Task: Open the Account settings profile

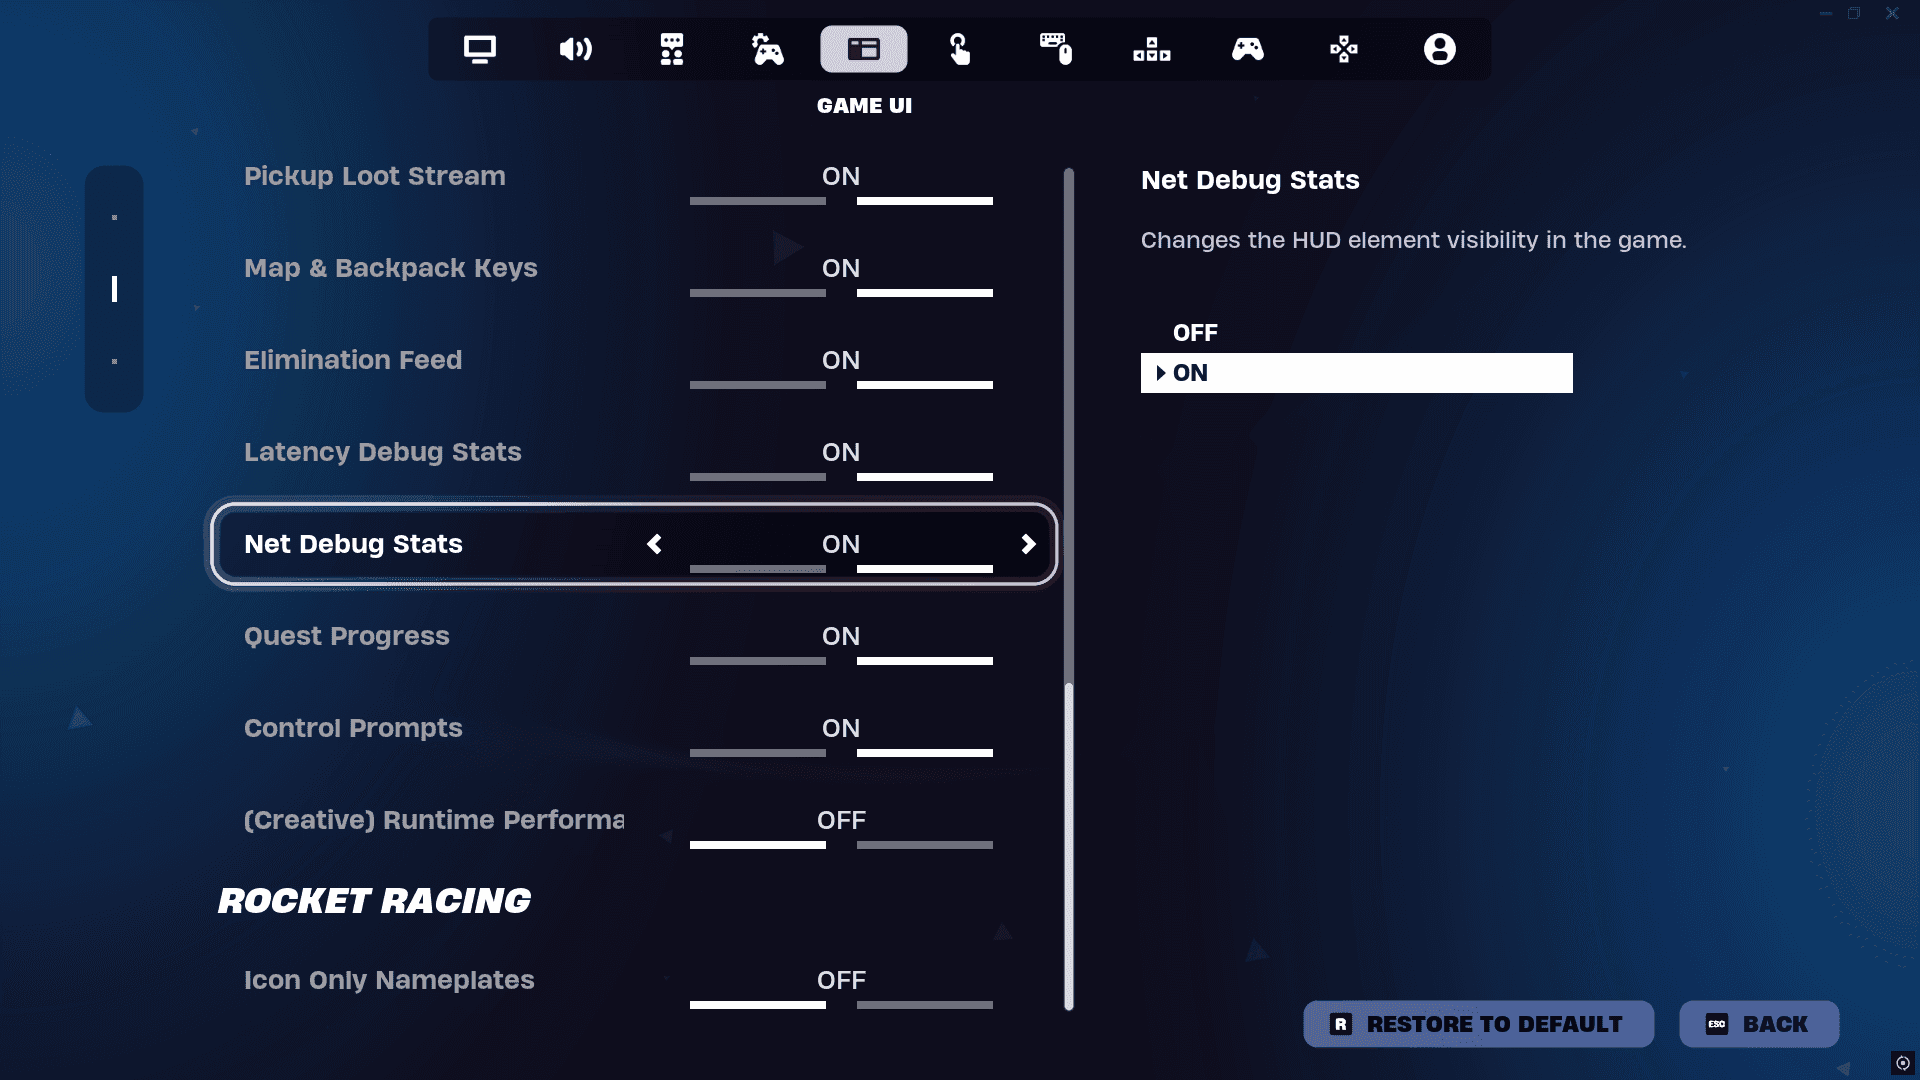Action: [x=1439, y=49]
